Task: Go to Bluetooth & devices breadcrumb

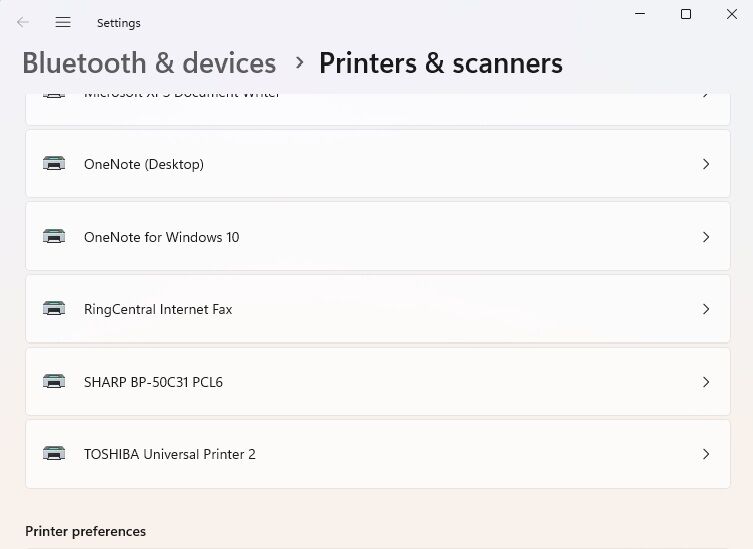Action: click(149, 63)
